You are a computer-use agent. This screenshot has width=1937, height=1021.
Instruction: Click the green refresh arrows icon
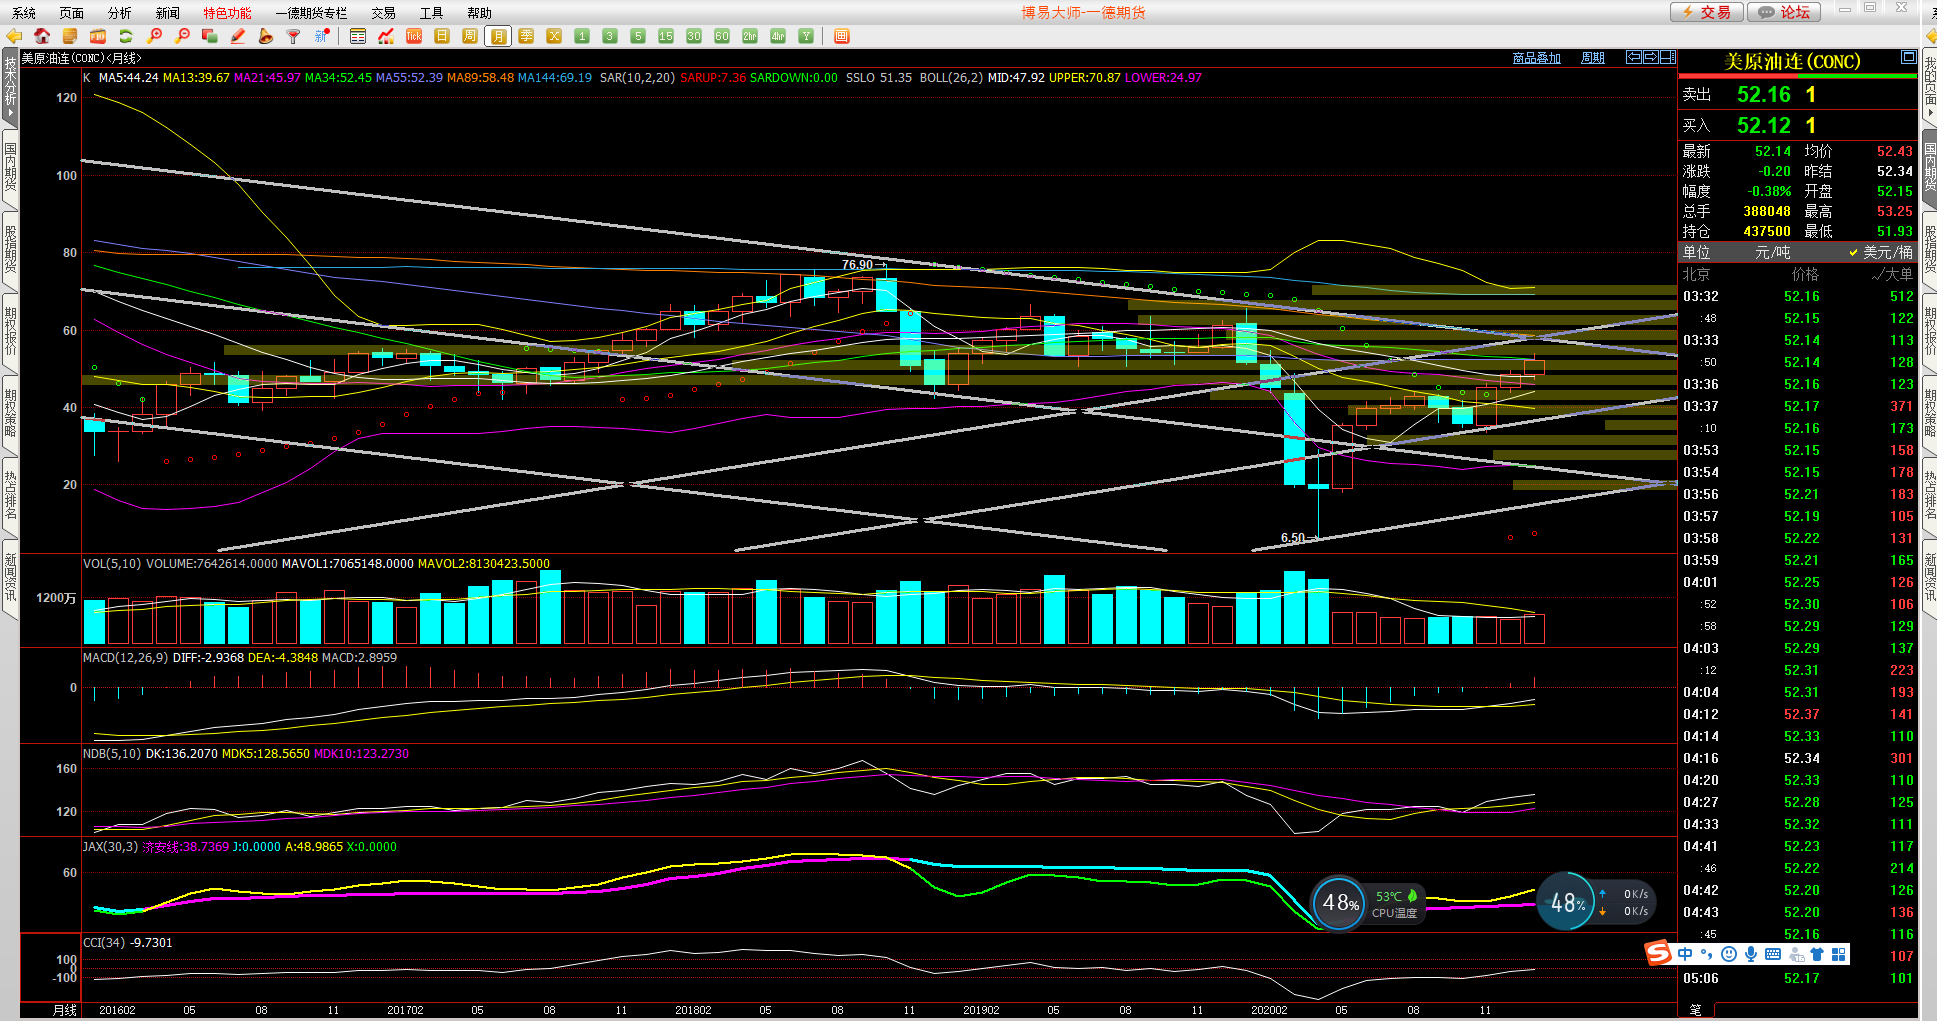(x=126, y=36)
